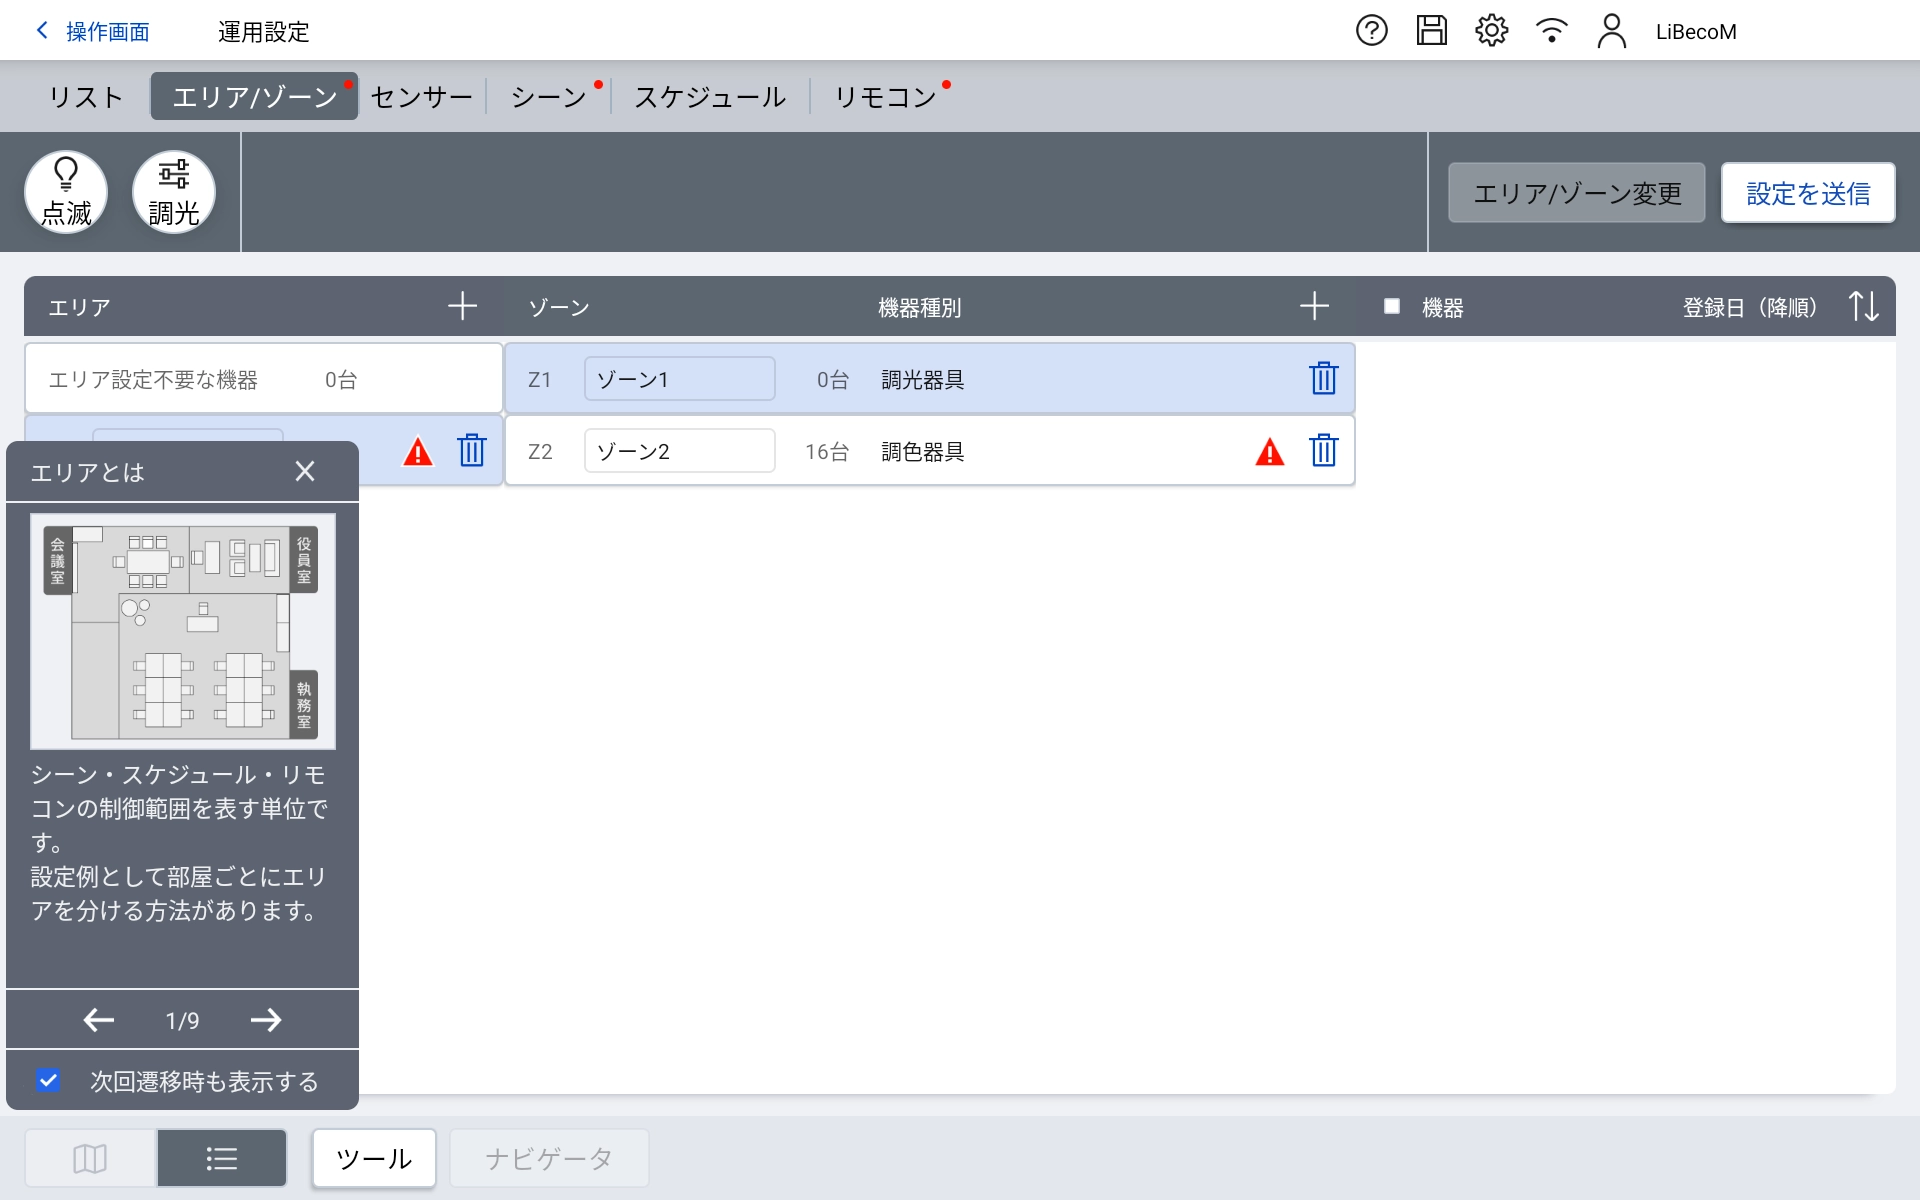
Task: Switch to the map view icon
Action: tap(90, 1158)
